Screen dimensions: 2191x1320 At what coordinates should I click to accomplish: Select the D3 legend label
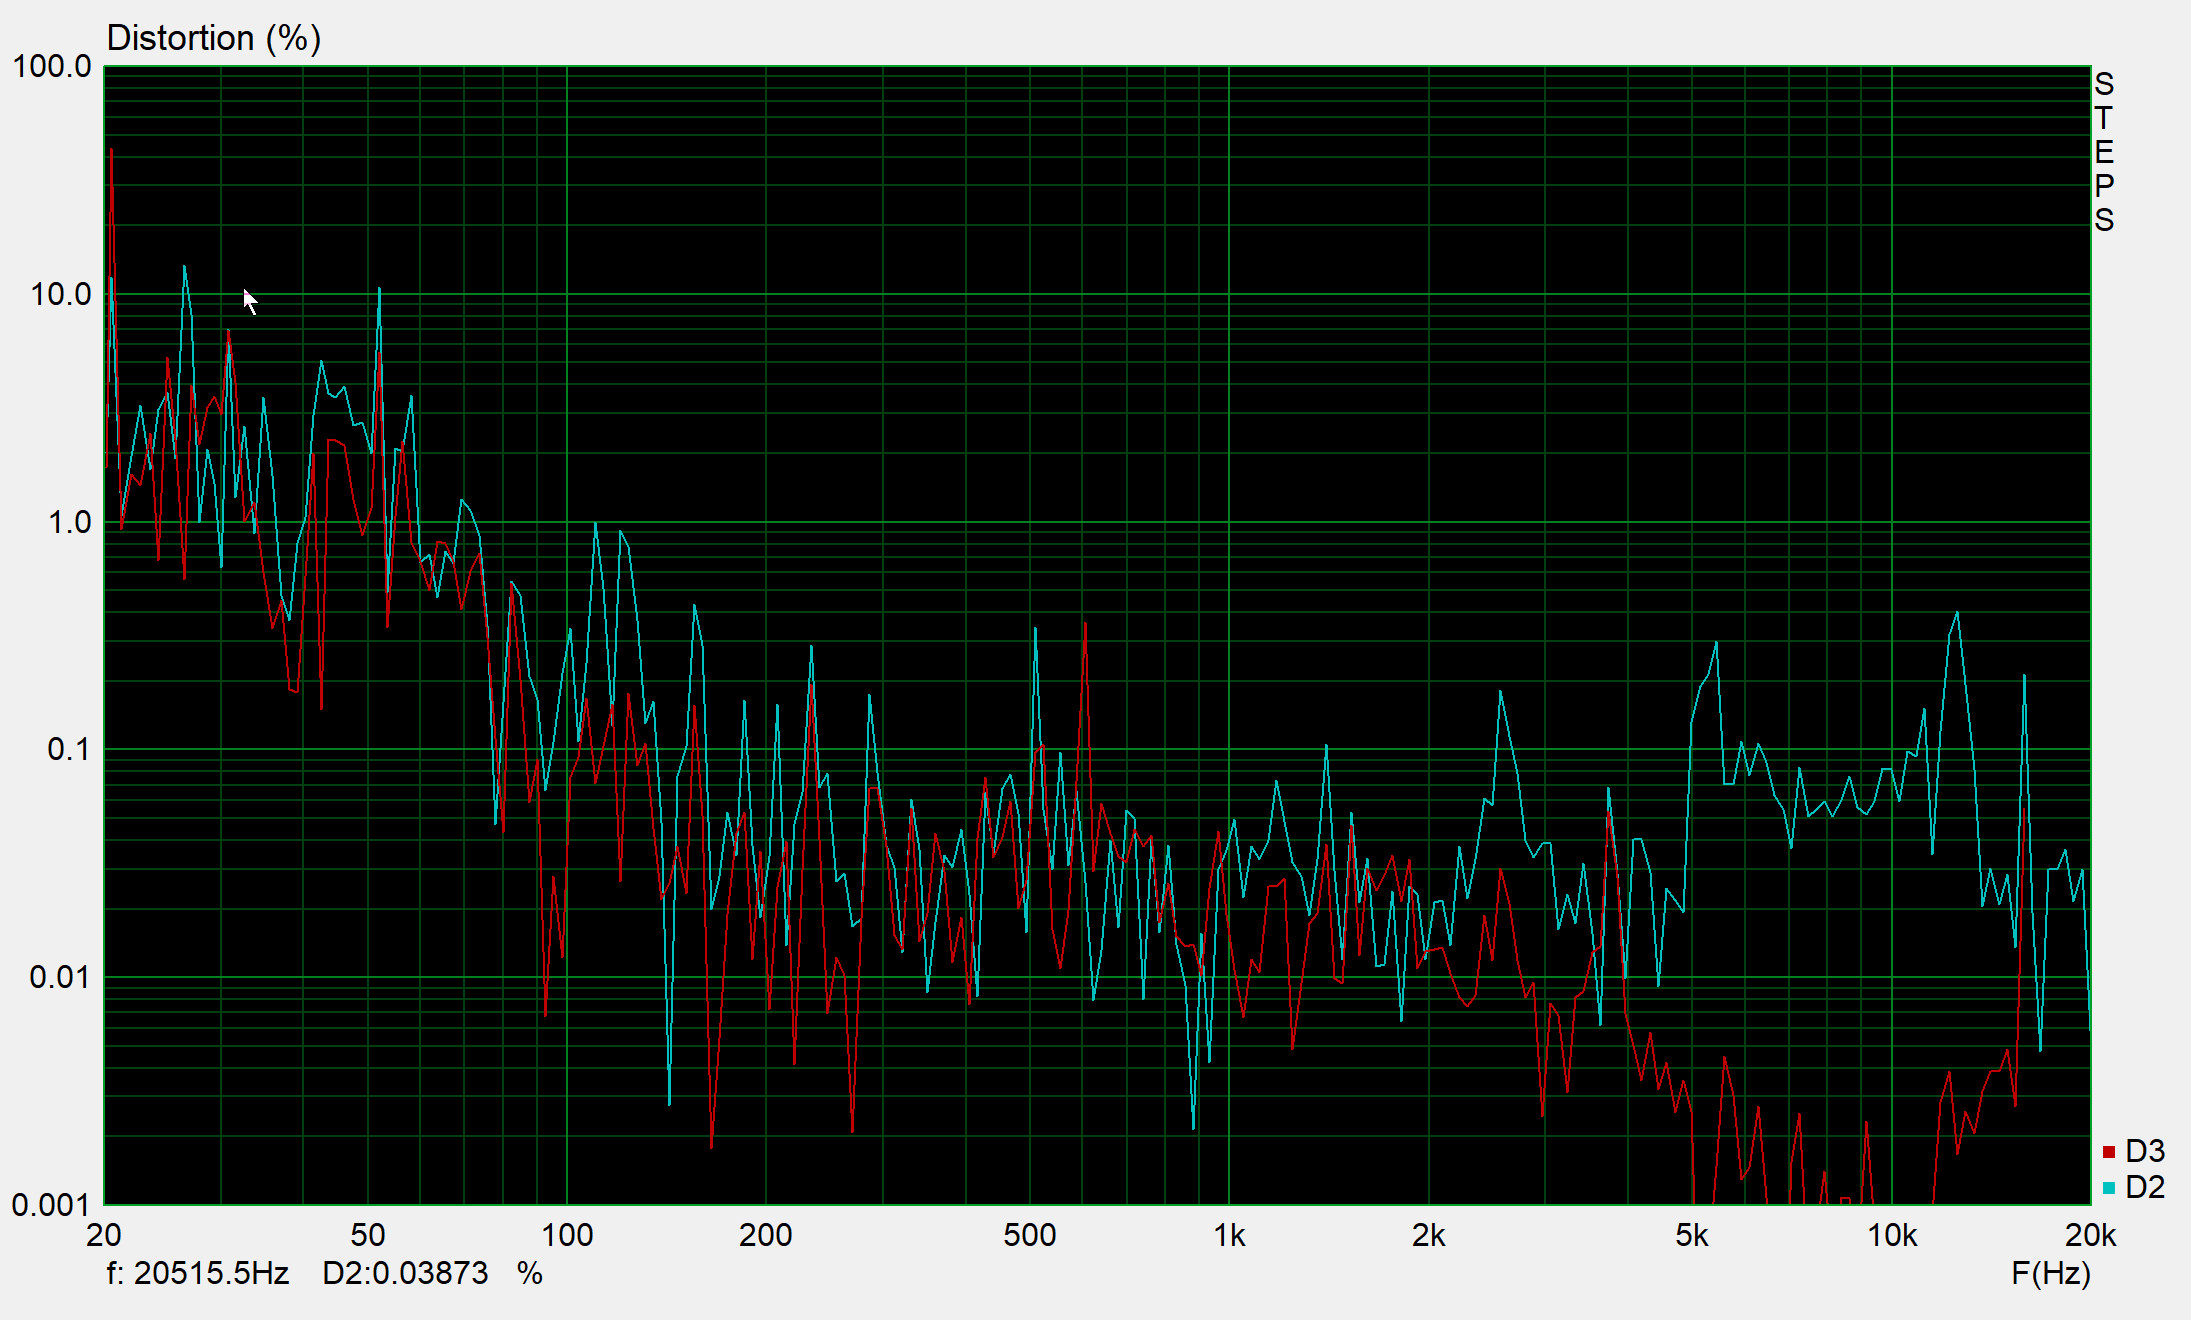pos(2145,1151)
